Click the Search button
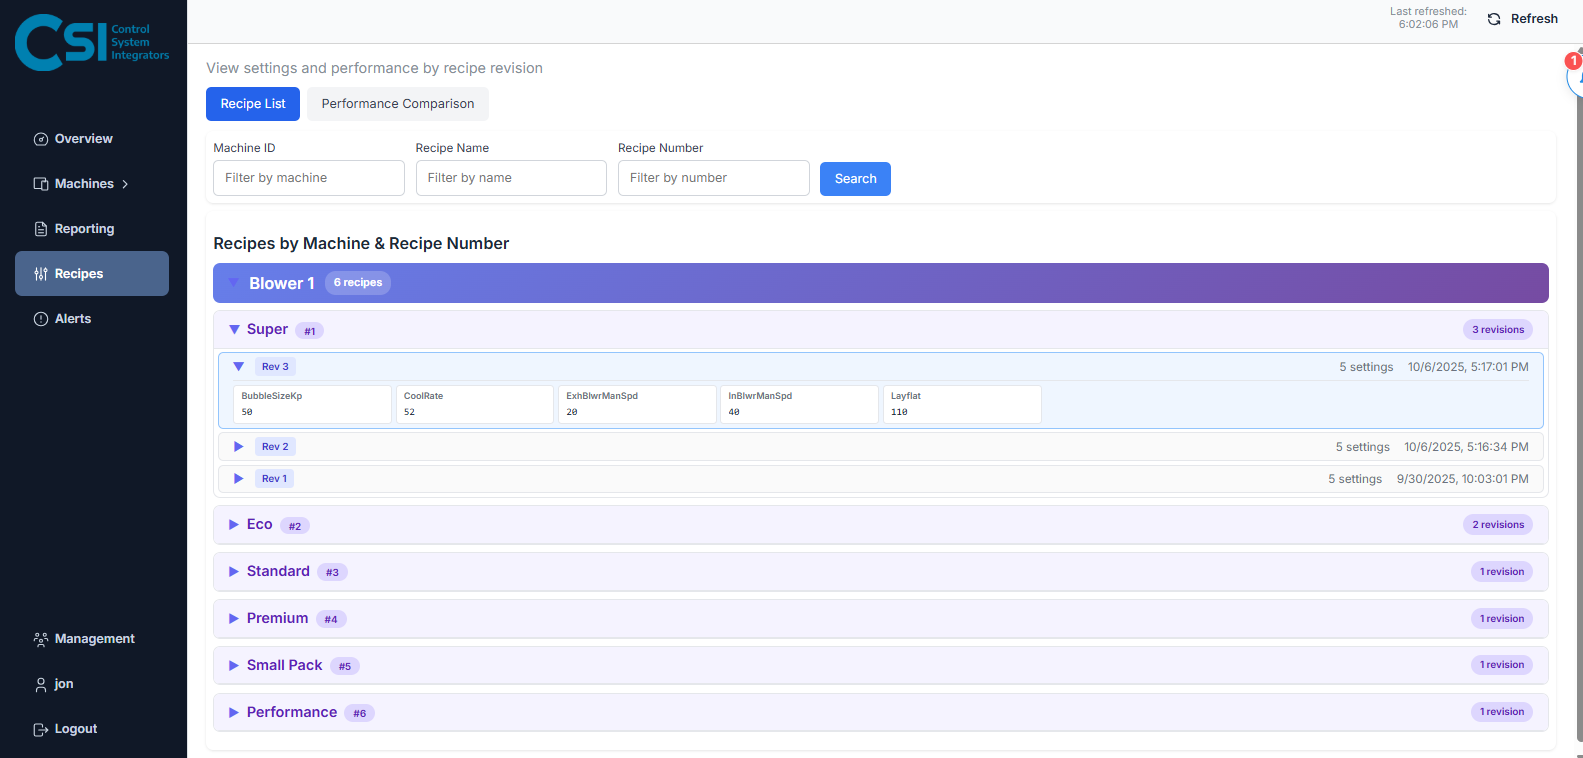The width and height of the screenshot is (1583, 758). point(855,179)
